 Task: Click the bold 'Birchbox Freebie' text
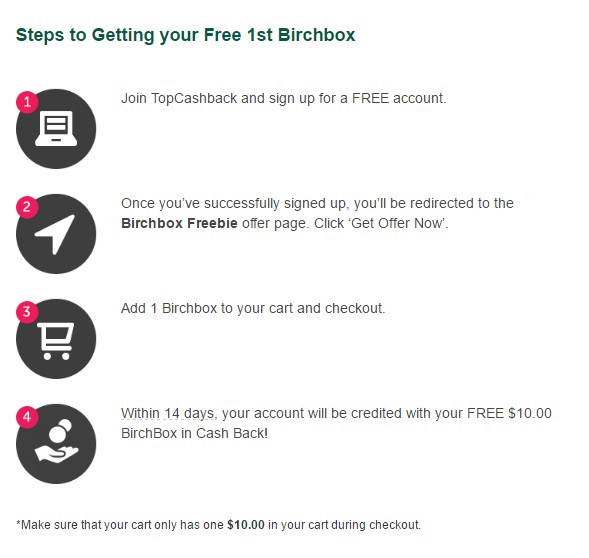click(x=179, y=223)
